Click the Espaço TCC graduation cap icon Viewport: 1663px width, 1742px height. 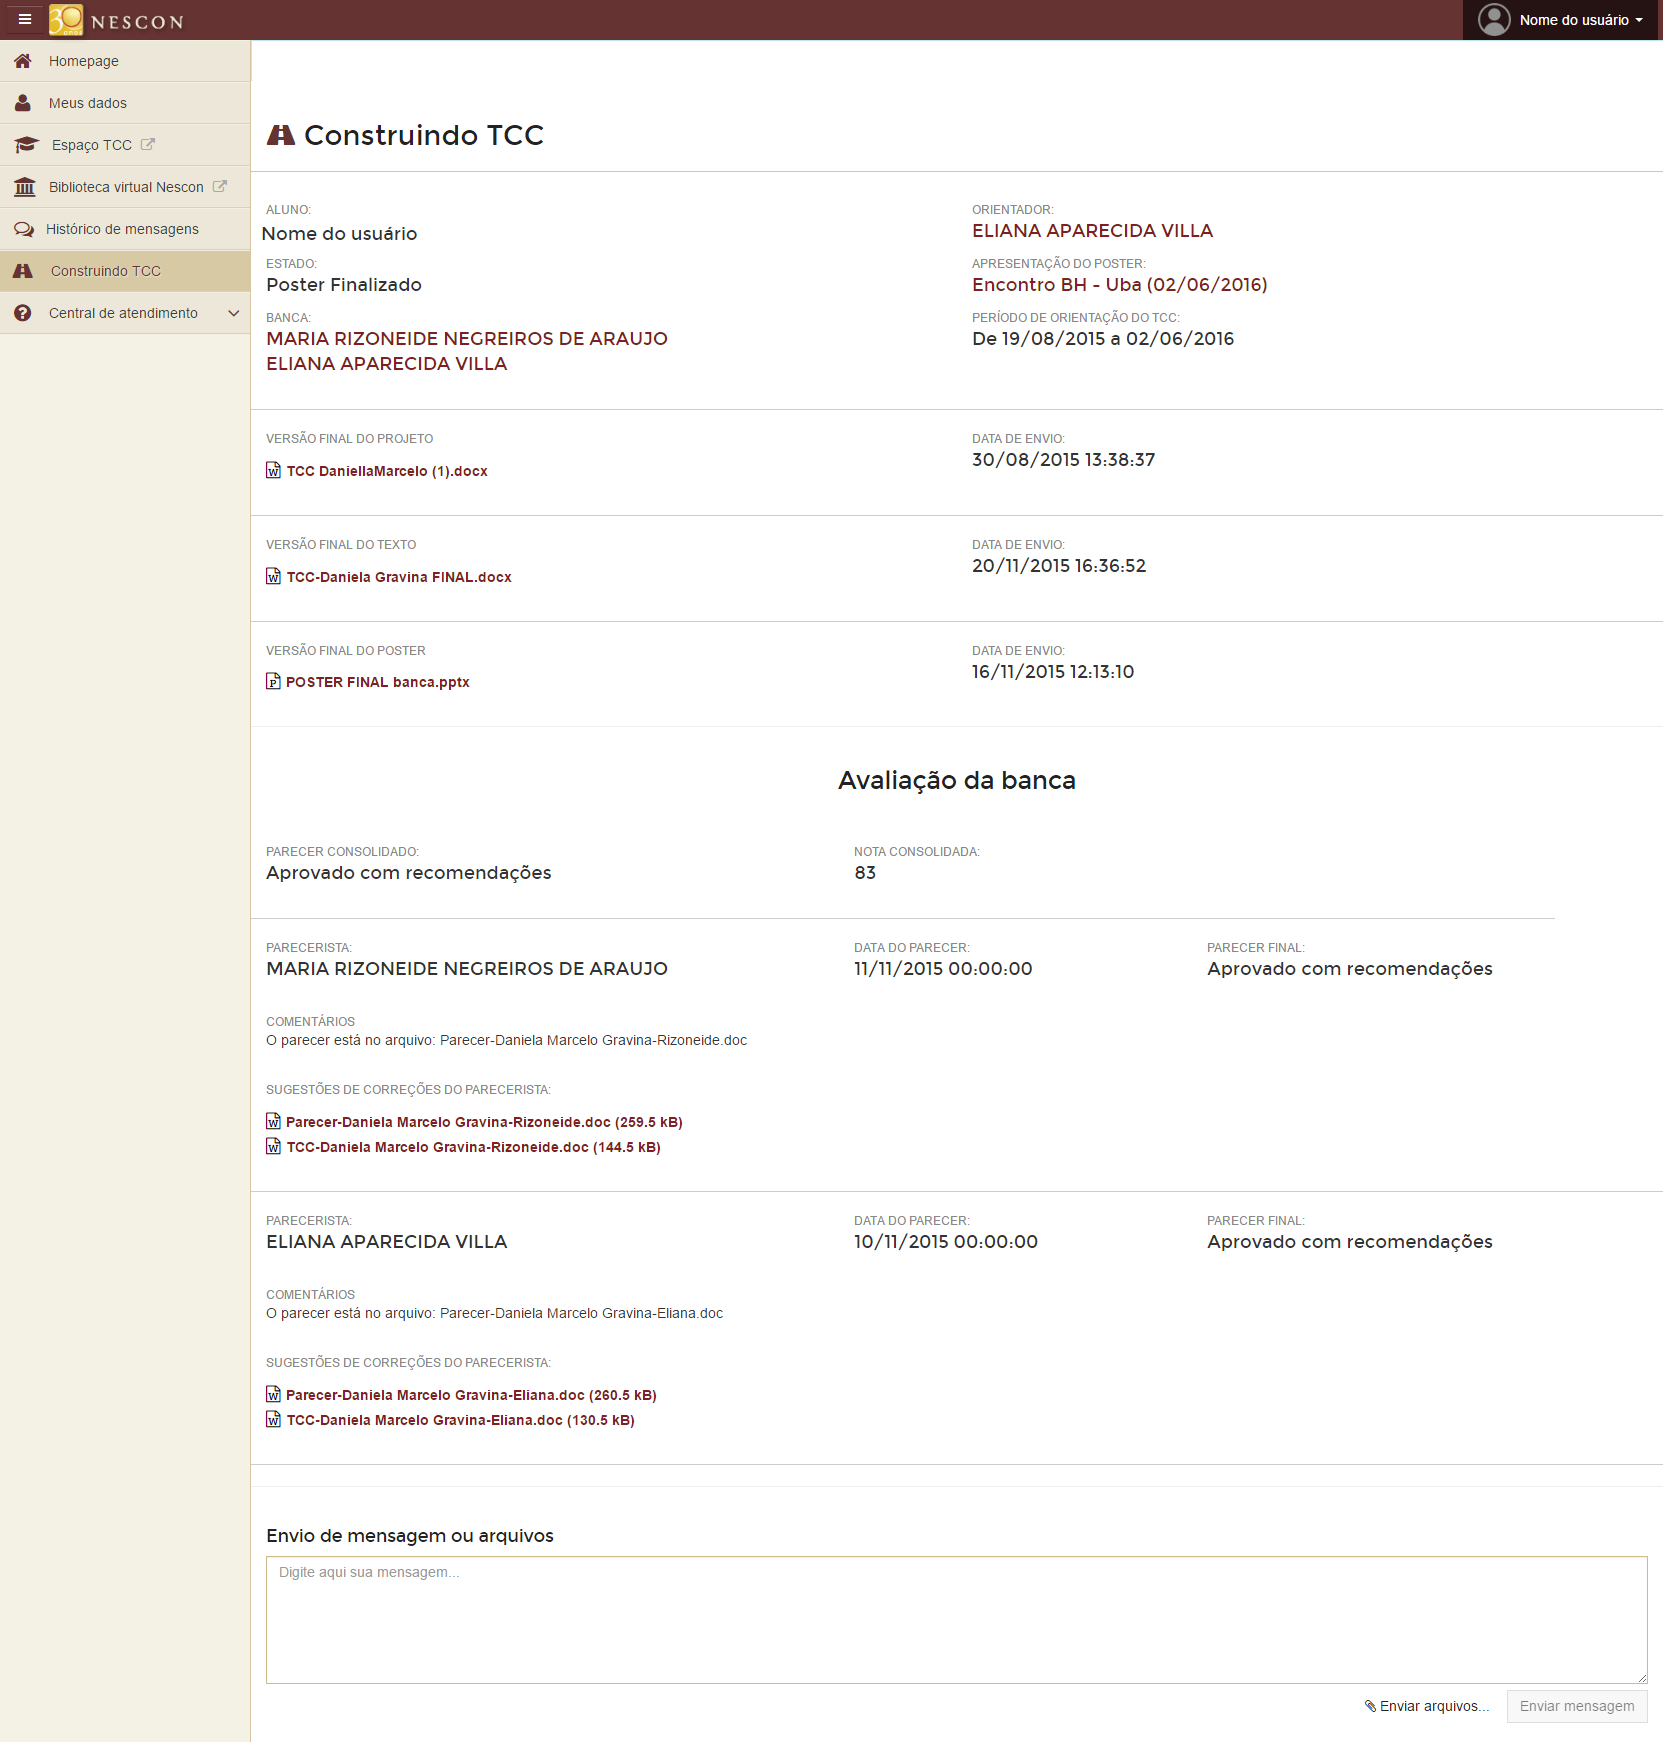pos(26,145)
